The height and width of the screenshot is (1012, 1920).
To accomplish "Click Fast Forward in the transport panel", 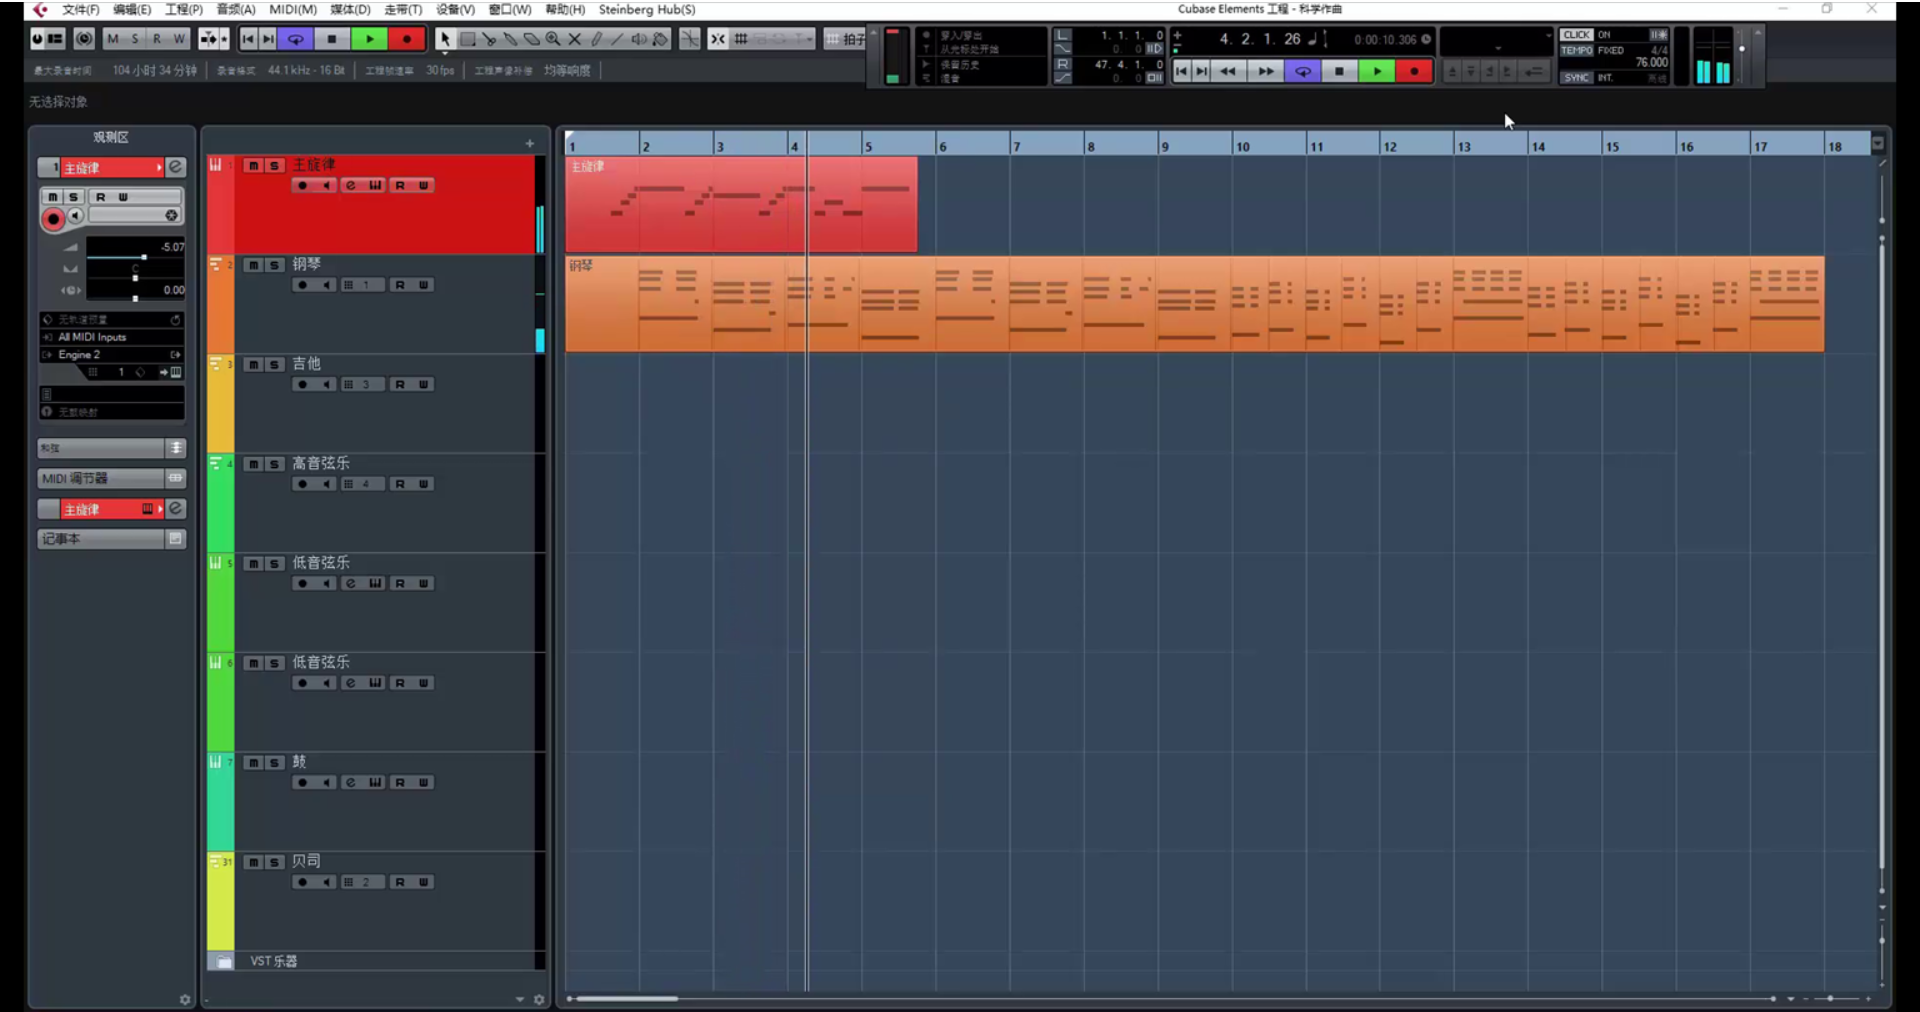I will coord(1265,71).
